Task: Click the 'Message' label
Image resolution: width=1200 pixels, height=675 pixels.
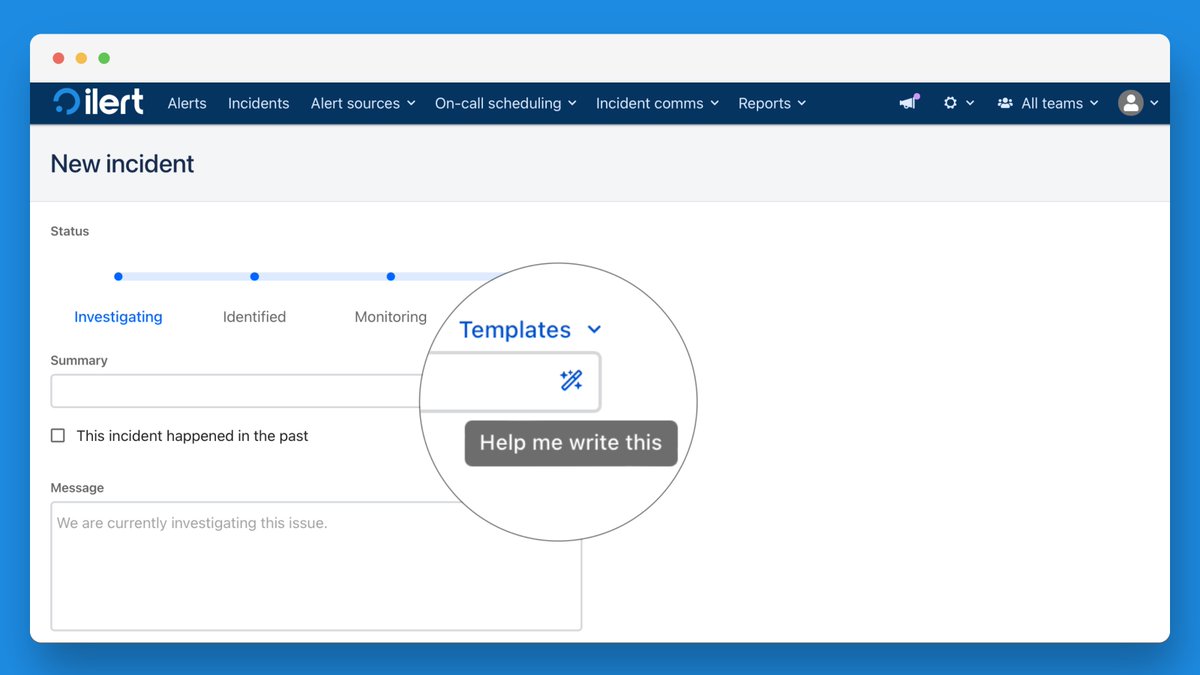Action: tap(77, 488)
